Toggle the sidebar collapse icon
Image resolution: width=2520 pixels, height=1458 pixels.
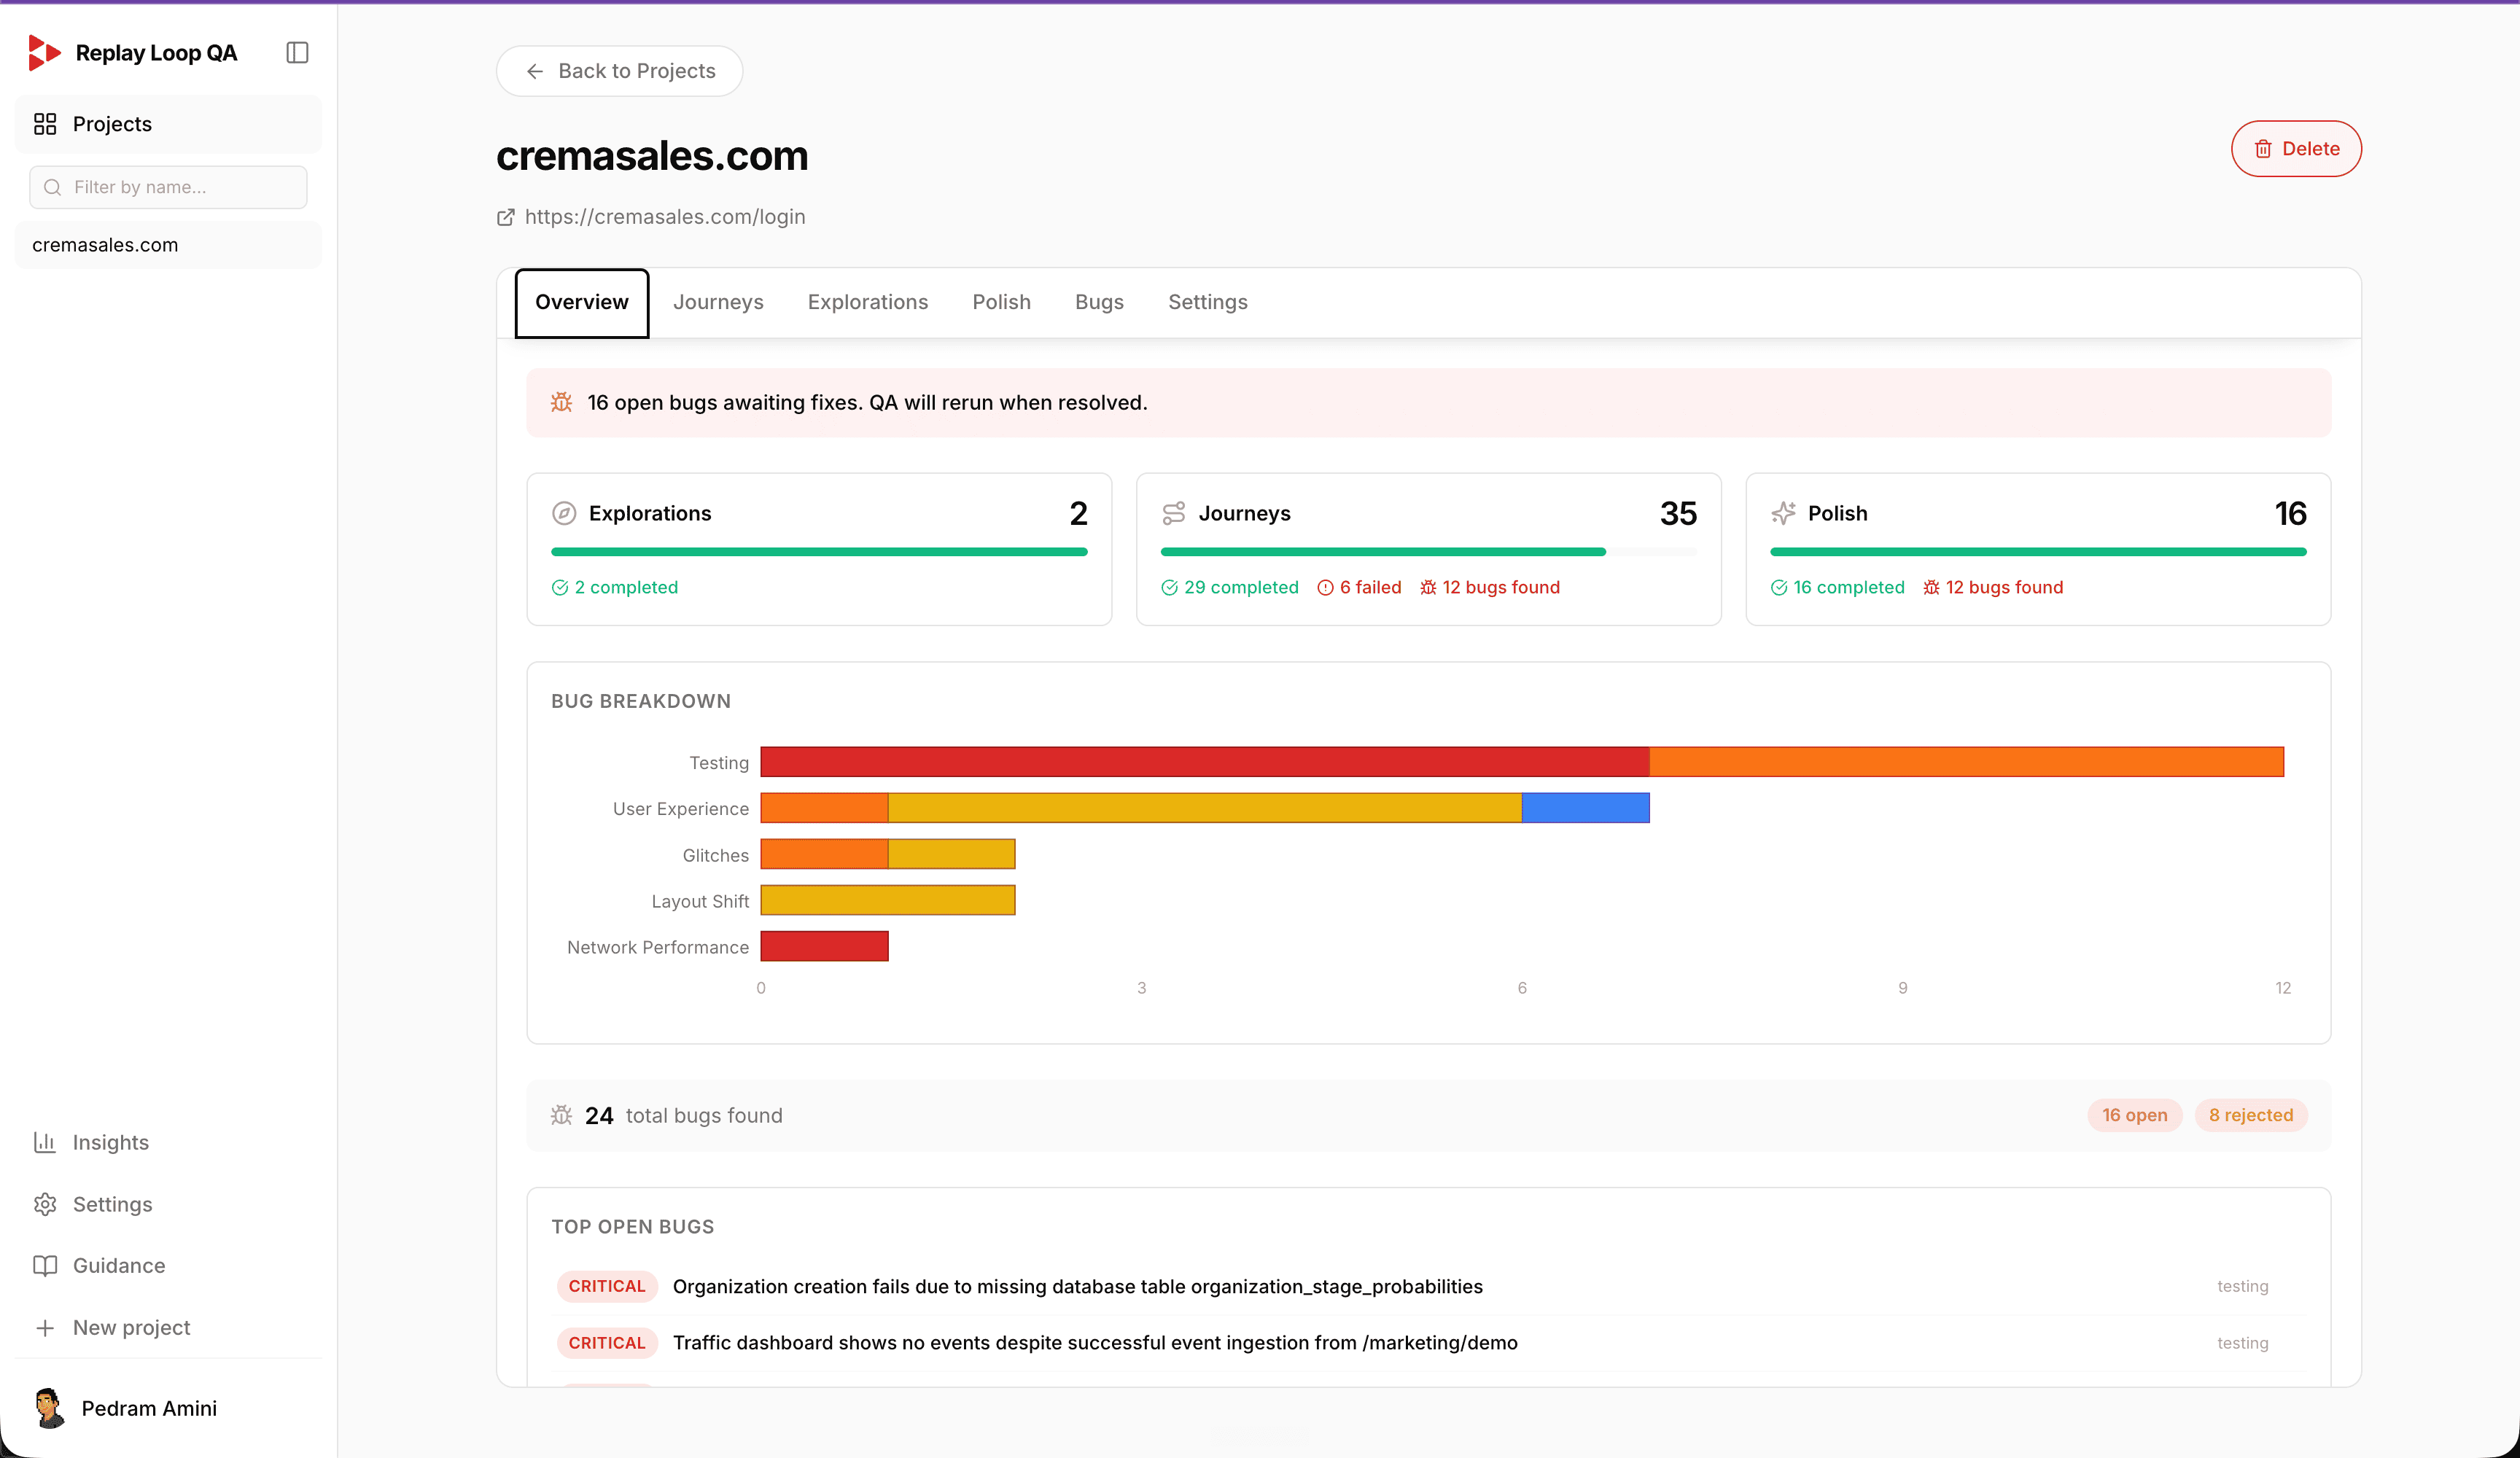pos(297,52)
